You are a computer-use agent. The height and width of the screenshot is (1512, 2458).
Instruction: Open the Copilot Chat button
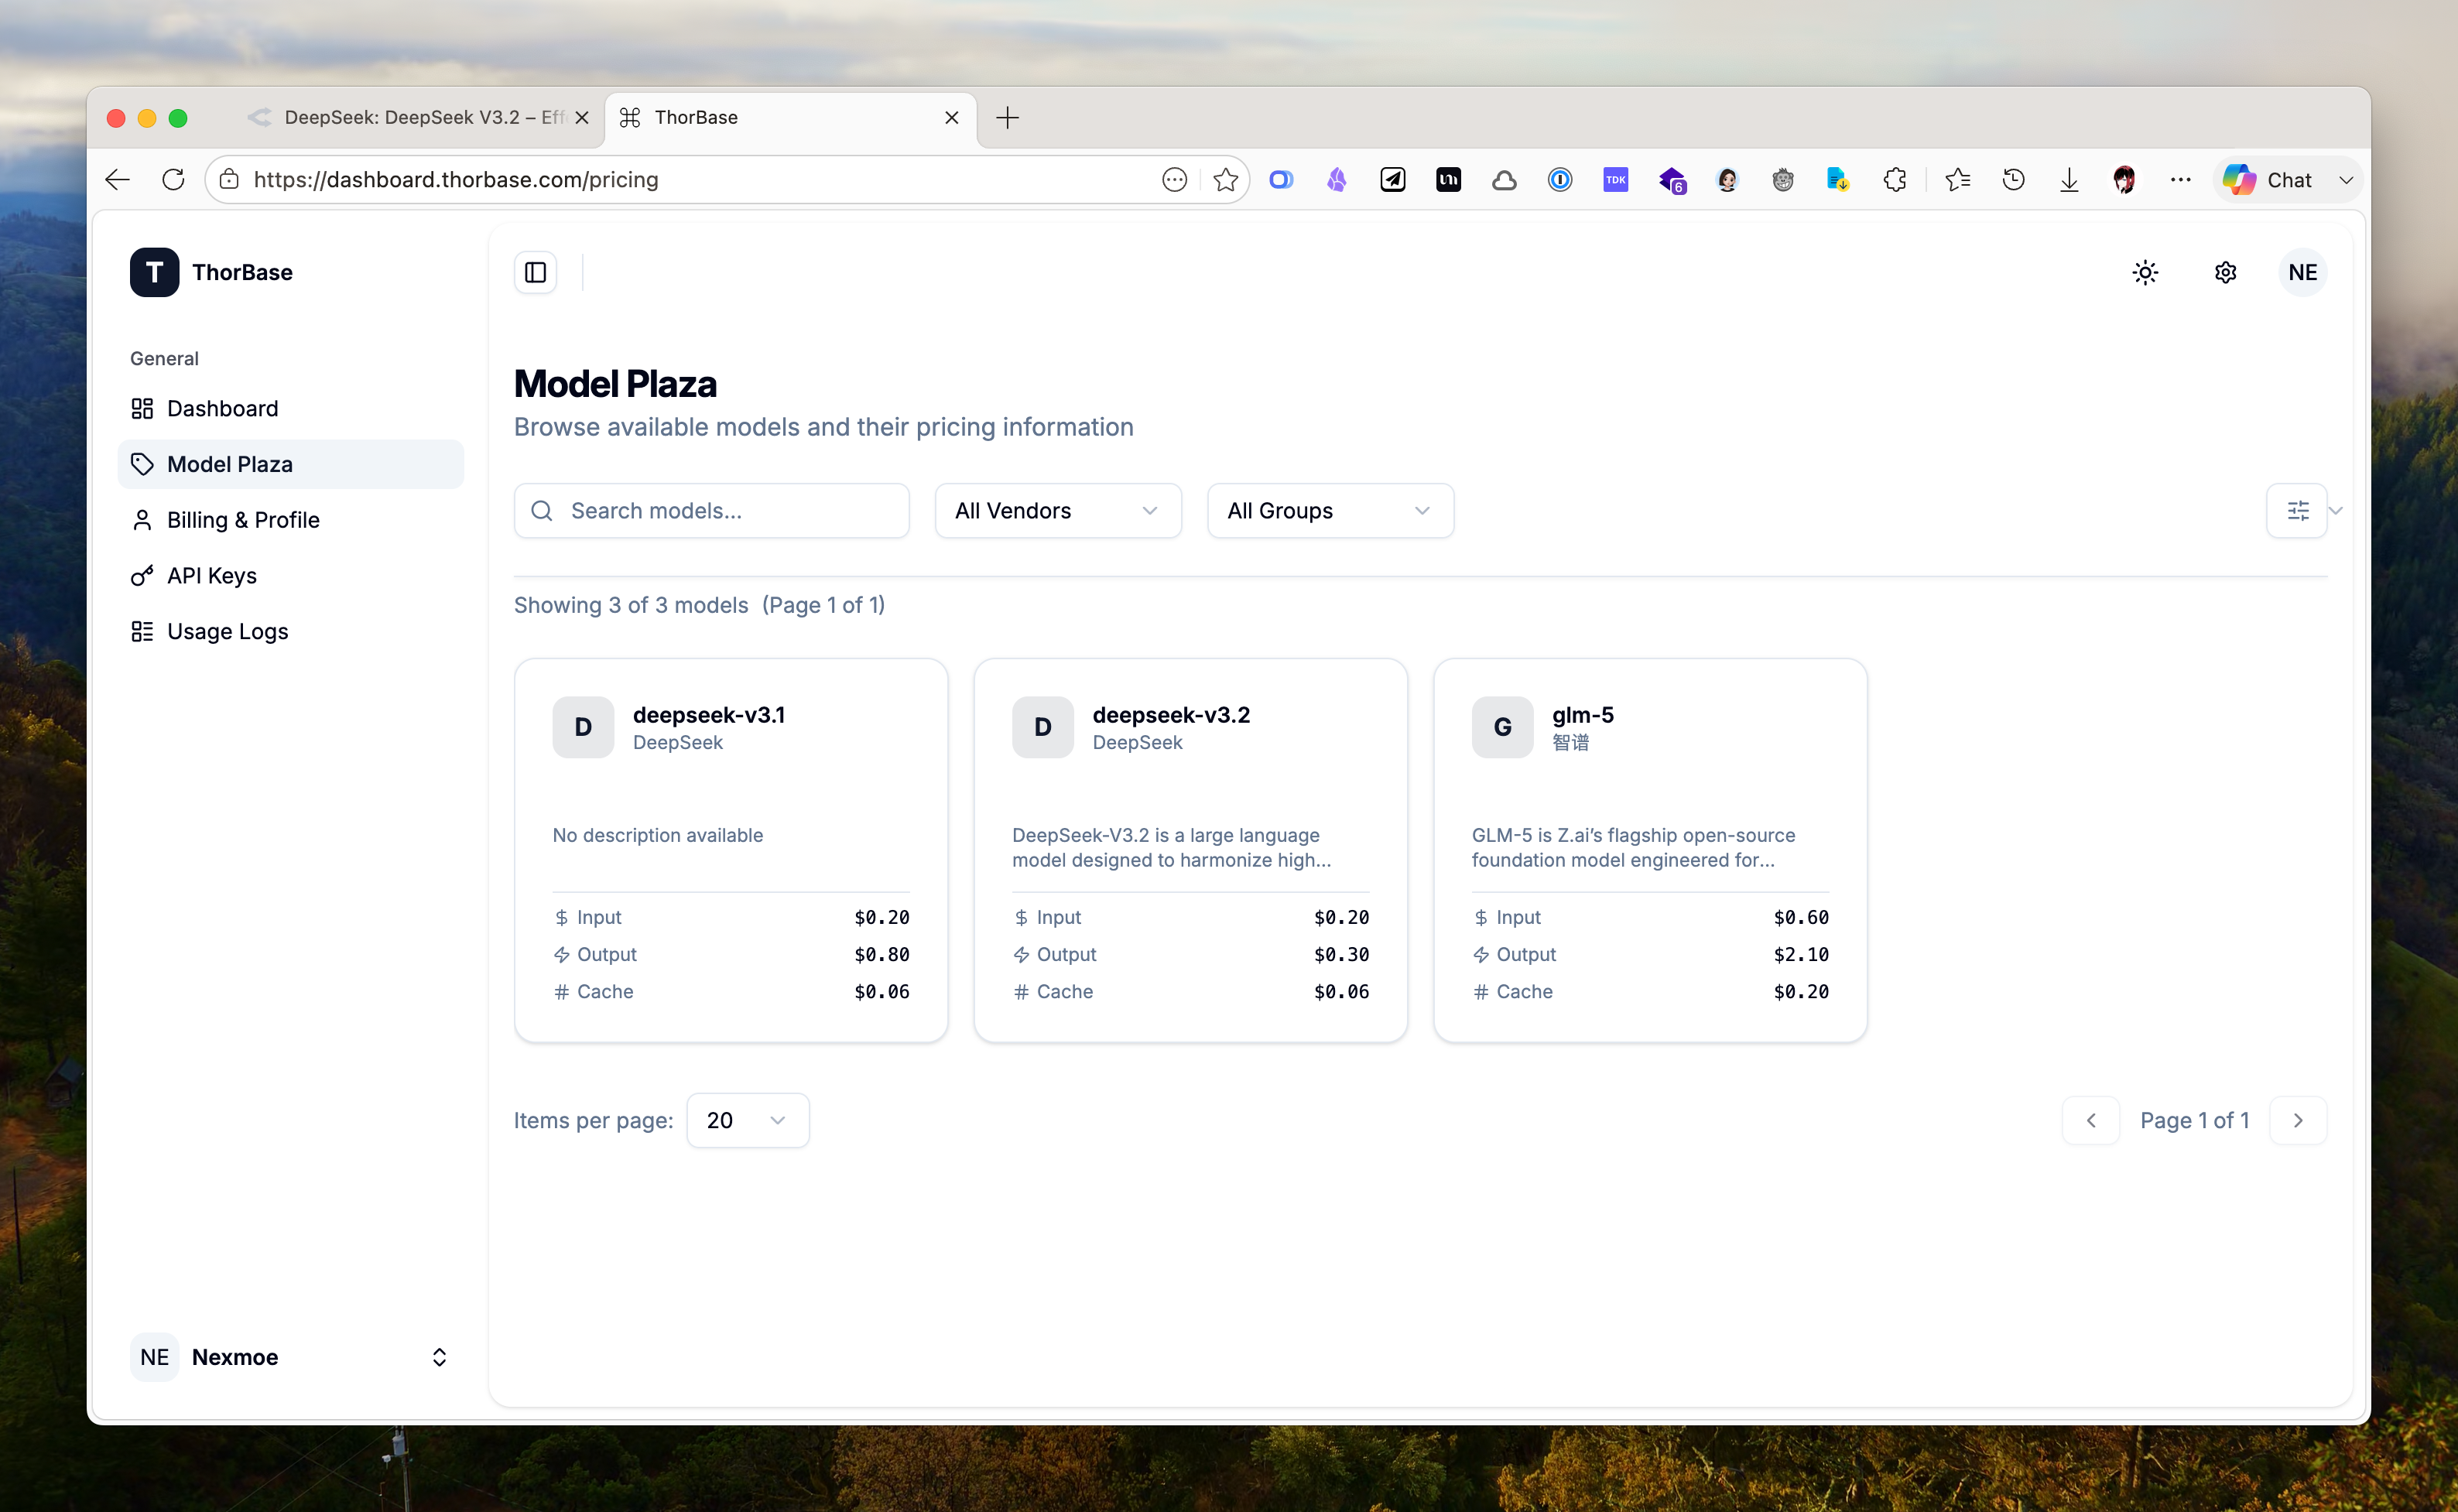pos(2287,180)
